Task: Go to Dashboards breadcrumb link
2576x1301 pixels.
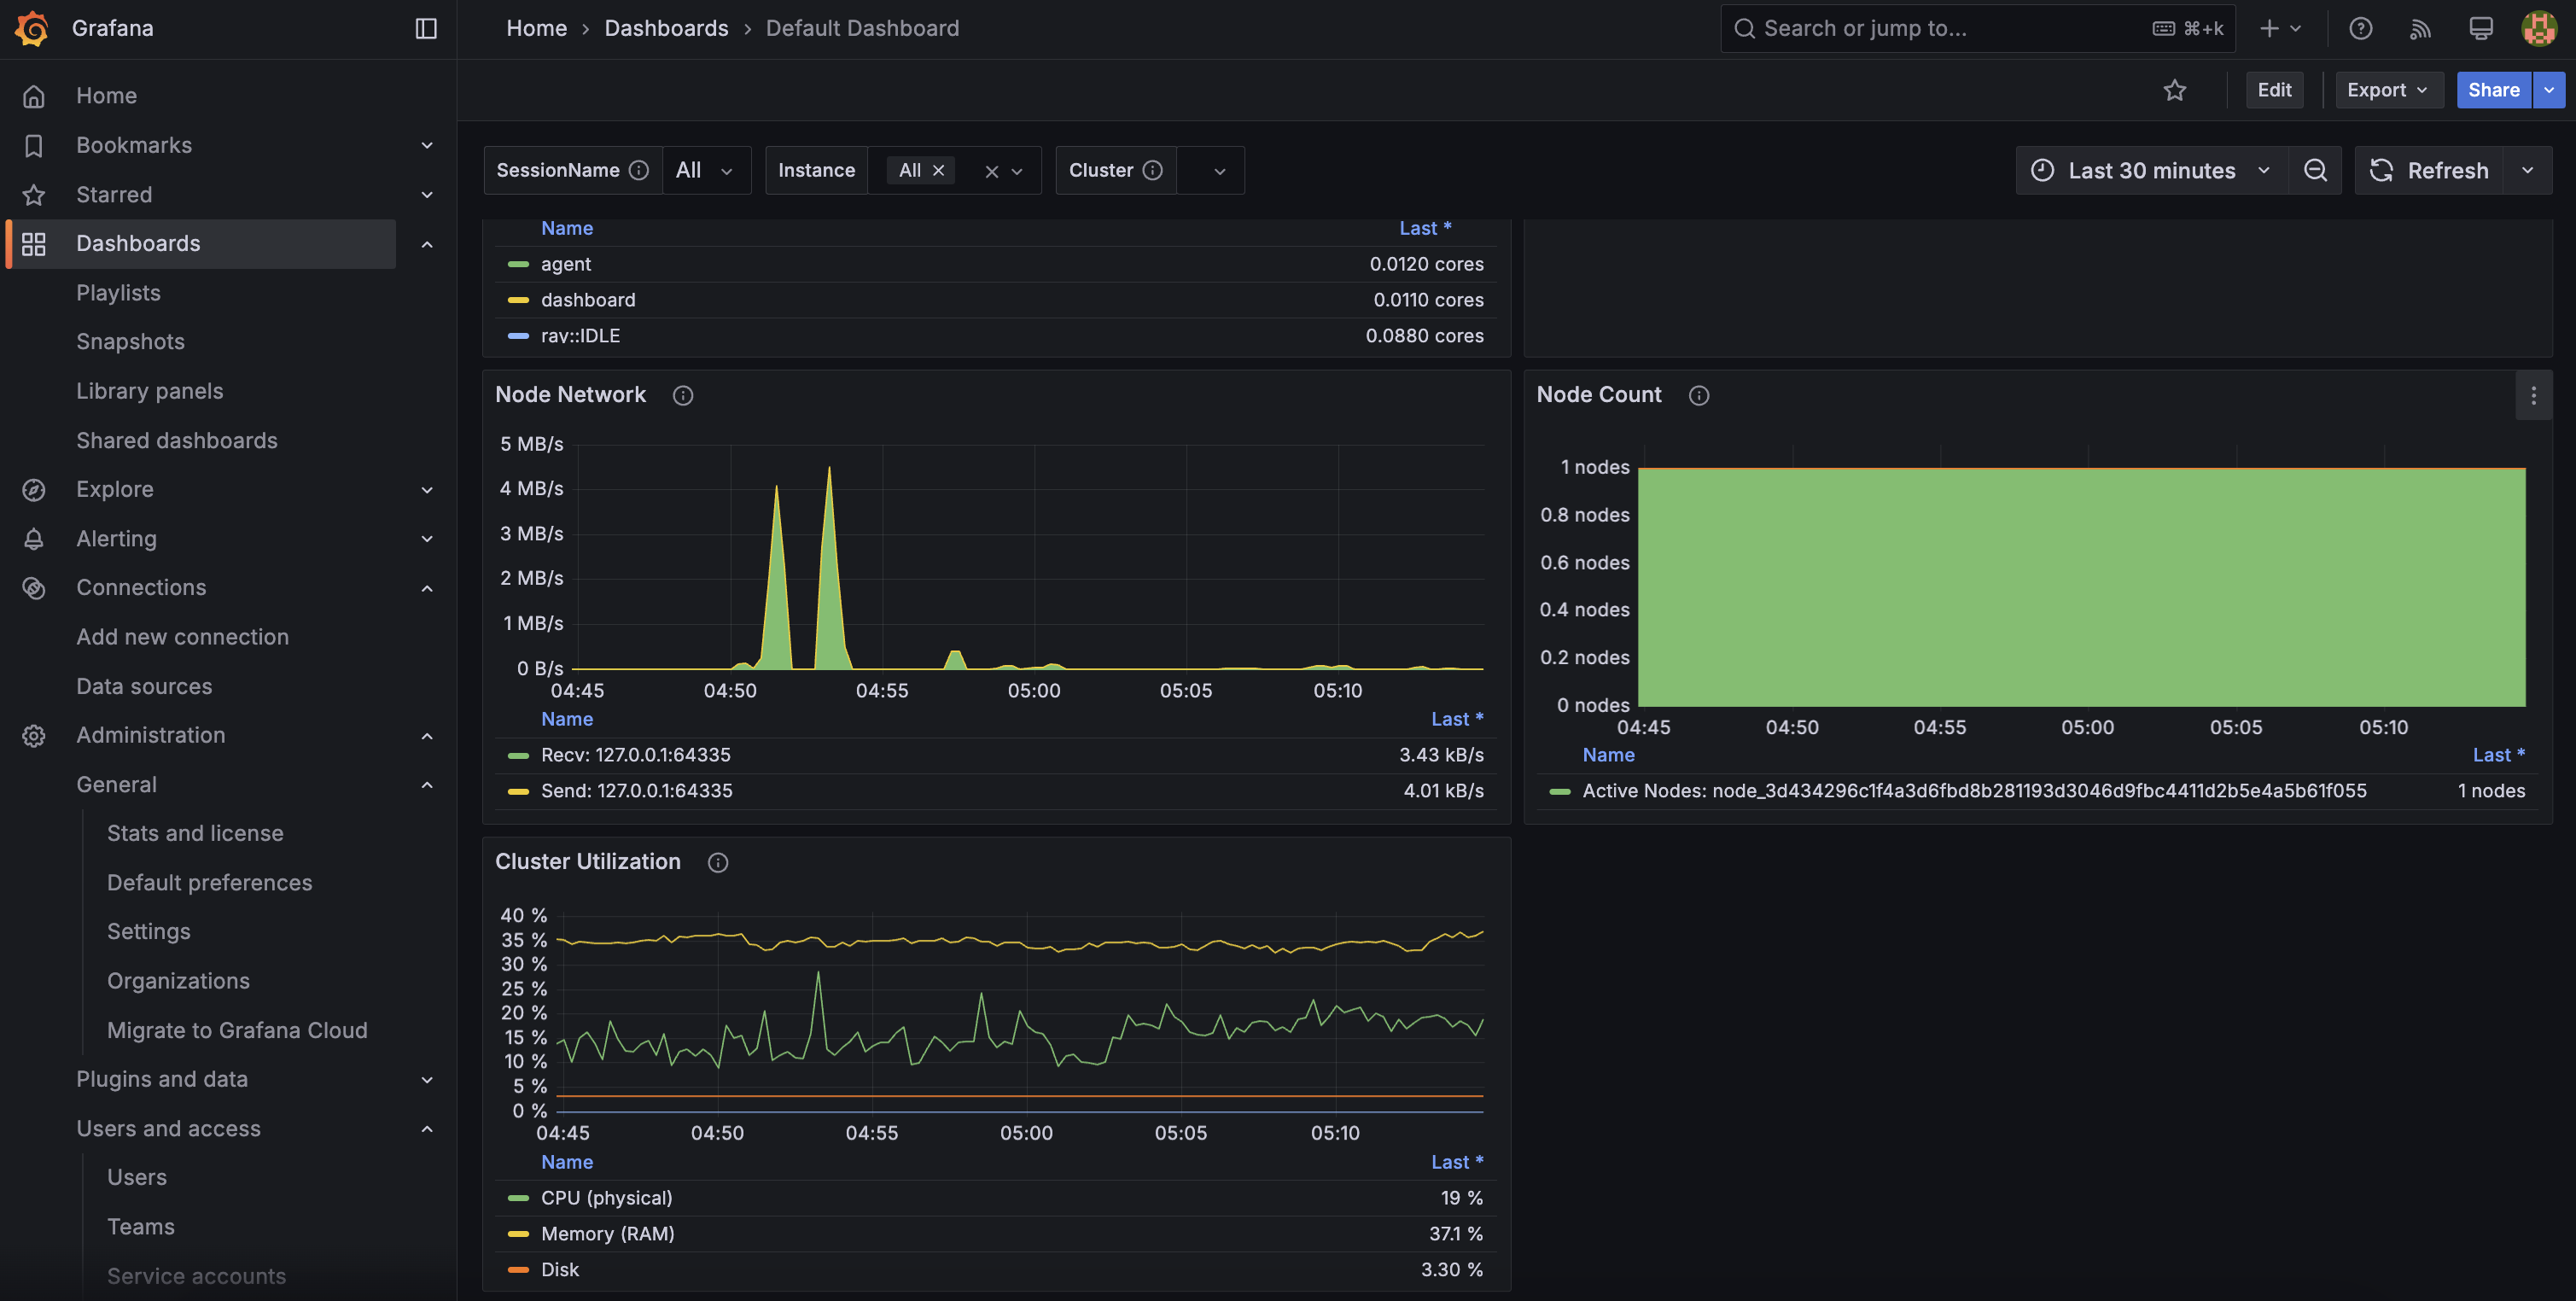Action: click(666, 28)
